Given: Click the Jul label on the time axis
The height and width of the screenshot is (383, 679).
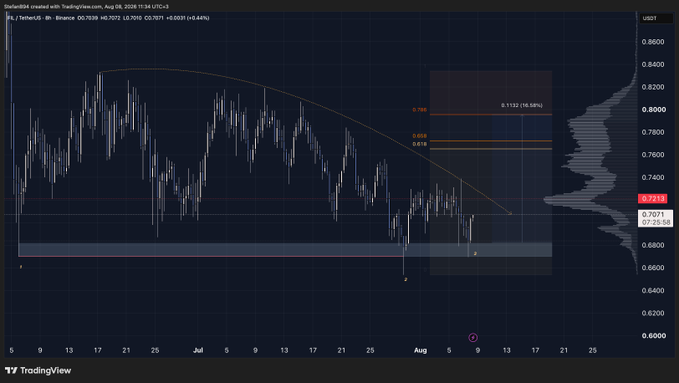Looking at the screenshot, I should pyautogui.click(x=198, y=350).
